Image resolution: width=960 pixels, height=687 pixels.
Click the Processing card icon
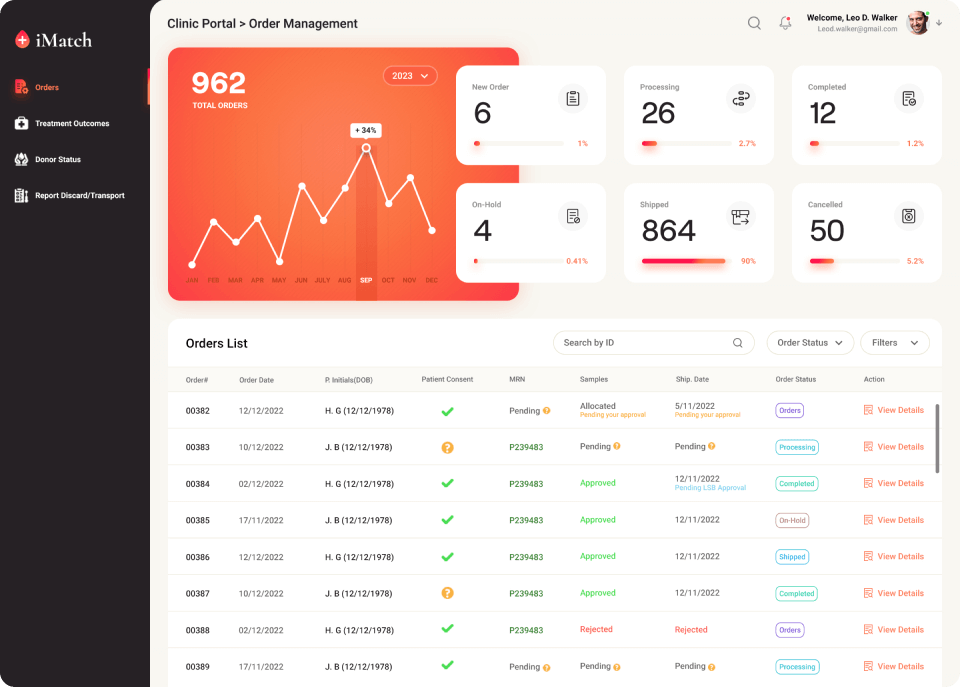(741, 99)
